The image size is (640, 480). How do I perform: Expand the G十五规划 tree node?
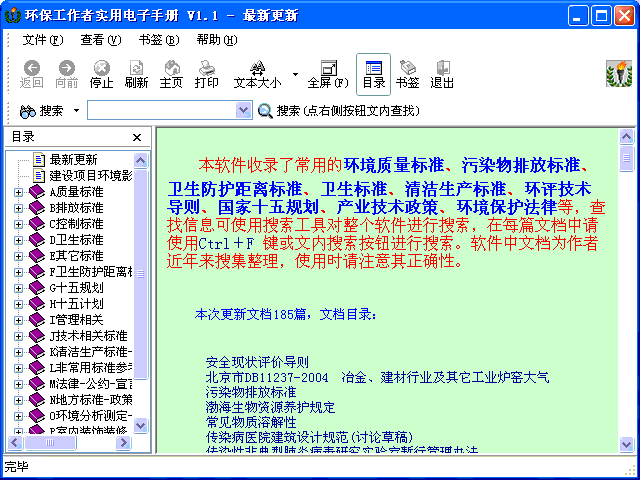click(19, 288)
